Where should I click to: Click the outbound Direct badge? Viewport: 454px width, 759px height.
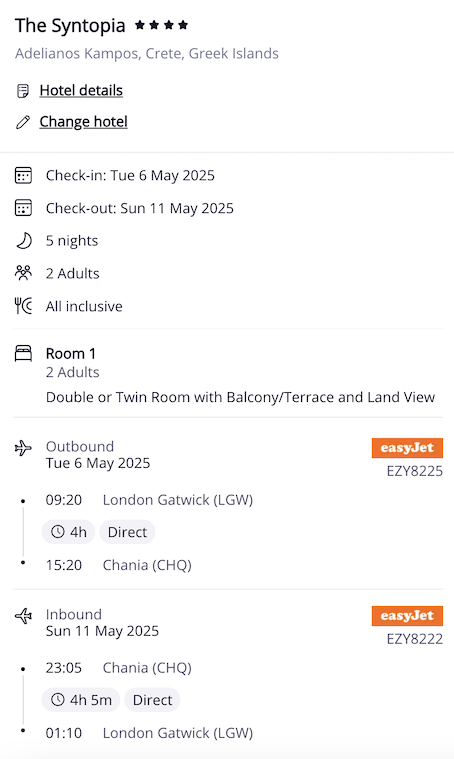coord(127,532)
